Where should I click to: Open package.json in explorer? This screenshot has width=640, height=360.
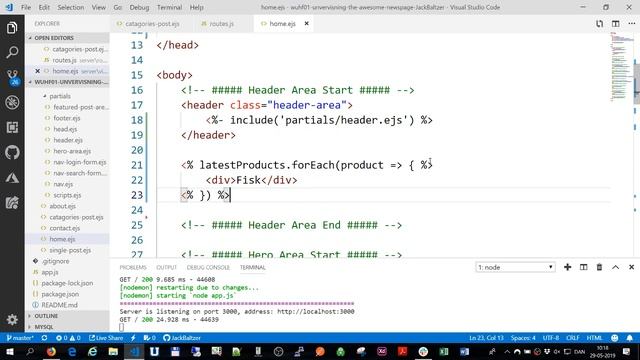pyautogui.click(x=60, y=294)
